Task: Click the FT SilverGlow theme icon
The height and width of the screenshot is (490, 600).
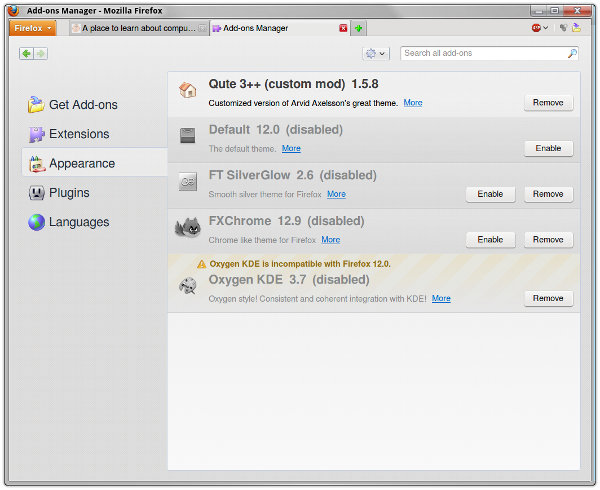Action: click(188, 182)
